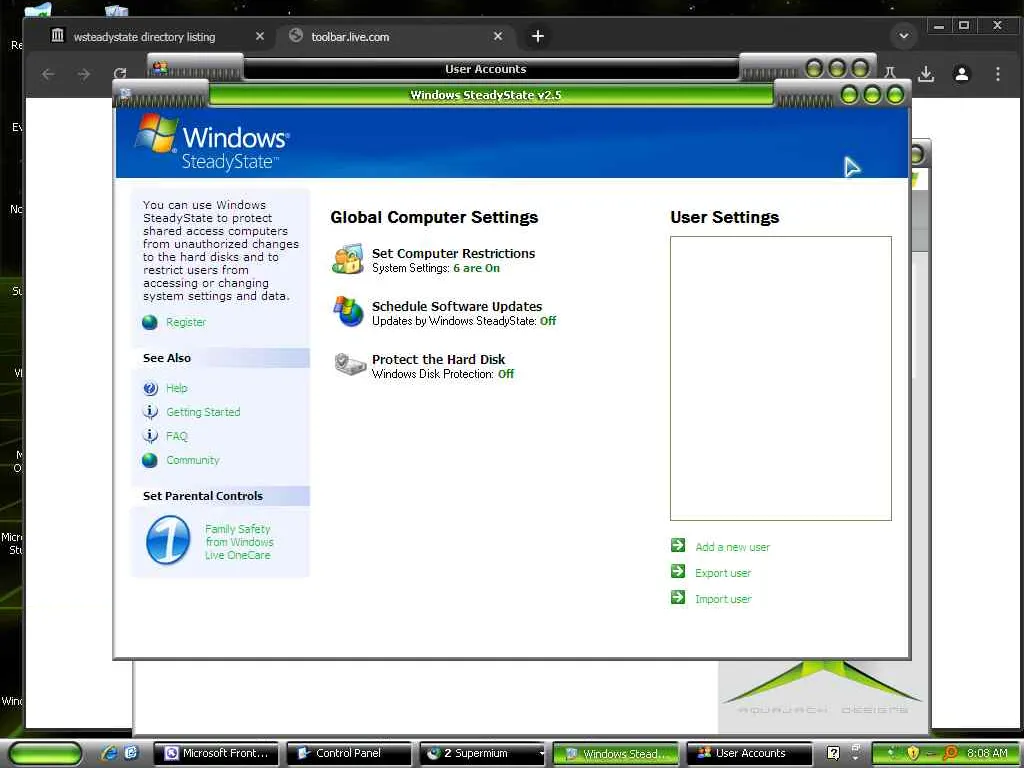Viewport: 1024px width, 768px height.
Task: Open browser downloads icon
Action: point(925,74)
